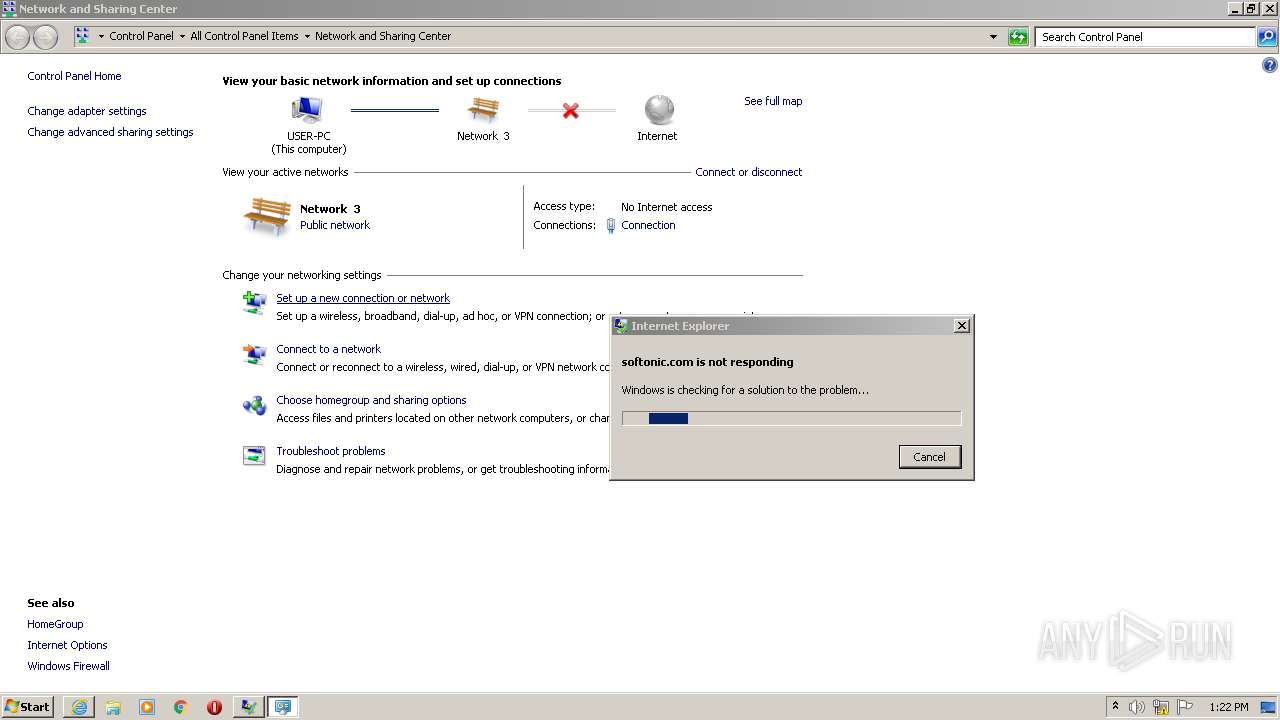The width and height of the screenshot is (1280, 720).
Task: Click the Internet globe icon
Action: point(659,110)
